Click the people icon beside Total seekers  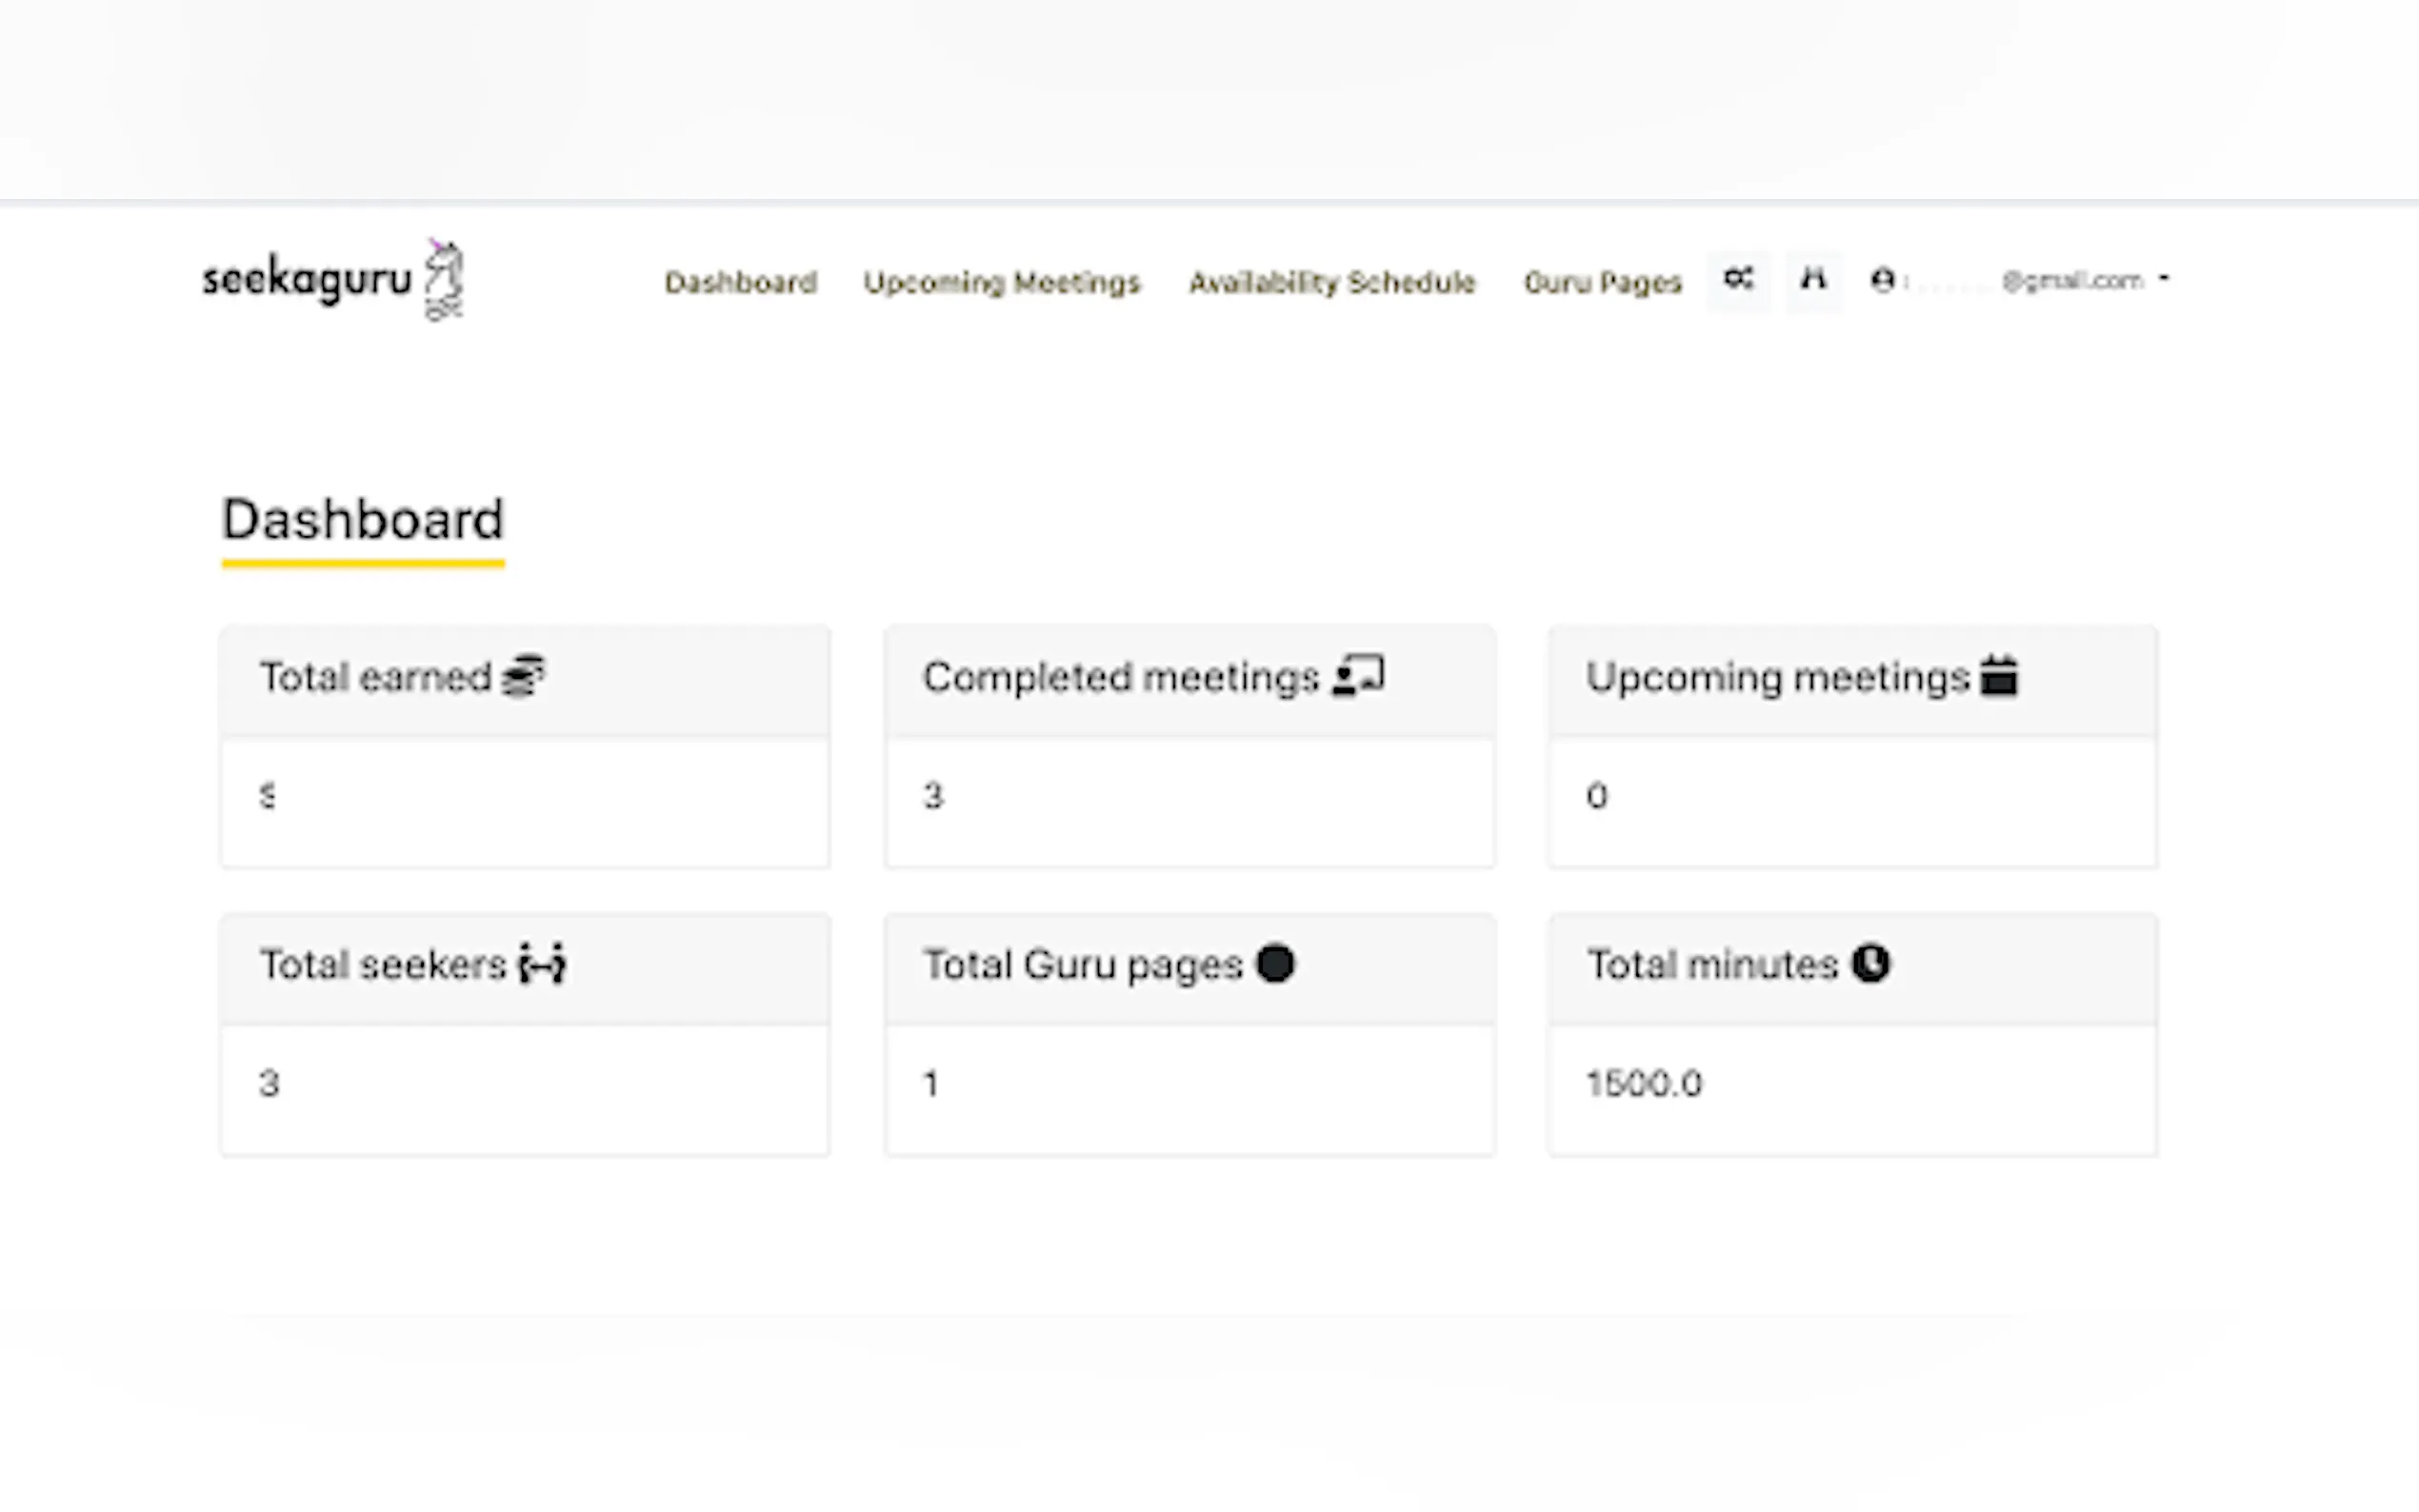(x=542, y=965)
